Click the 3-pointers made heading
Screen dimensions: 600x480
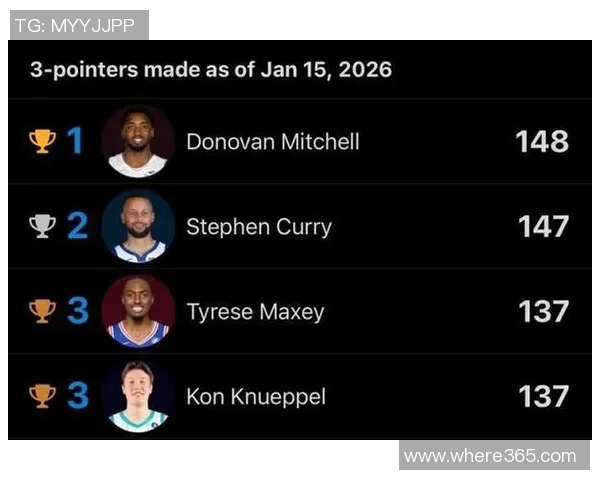tap(210, 70)
